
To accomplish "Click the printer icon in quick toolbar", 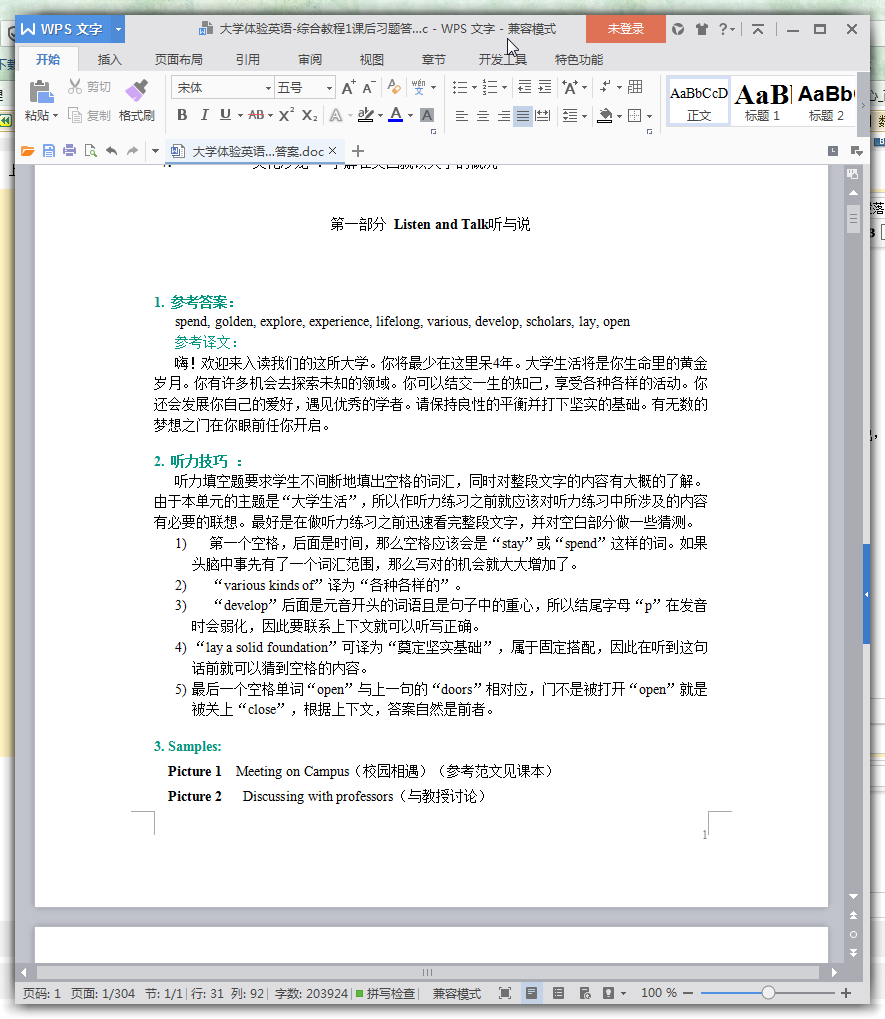I will coord(70,151).
